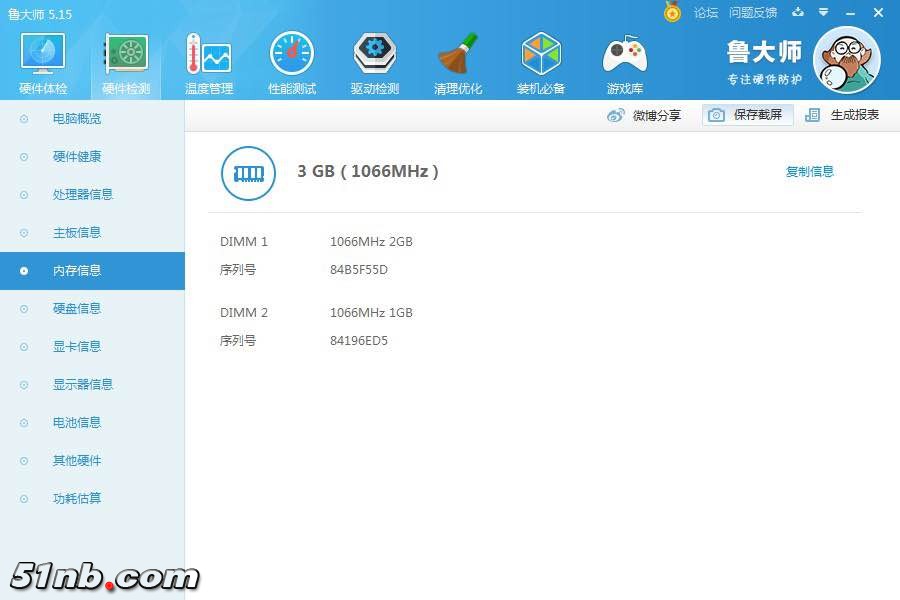
Task: Click the gold medal icon in title bar
Action: [672, 12]
